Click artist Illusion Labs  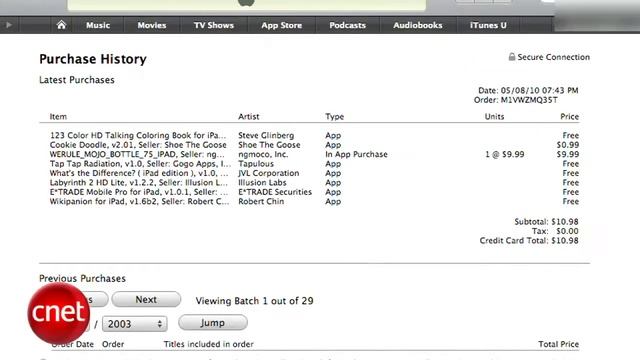(x=262, y=182)
